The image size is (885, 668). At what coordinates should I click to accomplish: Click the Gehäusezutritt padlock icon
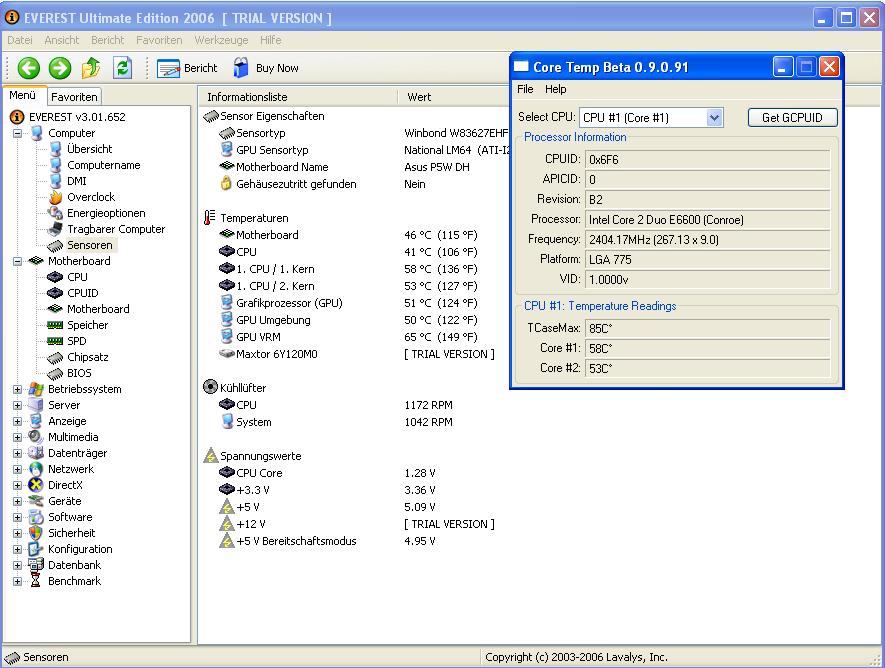tap(226, 183)
